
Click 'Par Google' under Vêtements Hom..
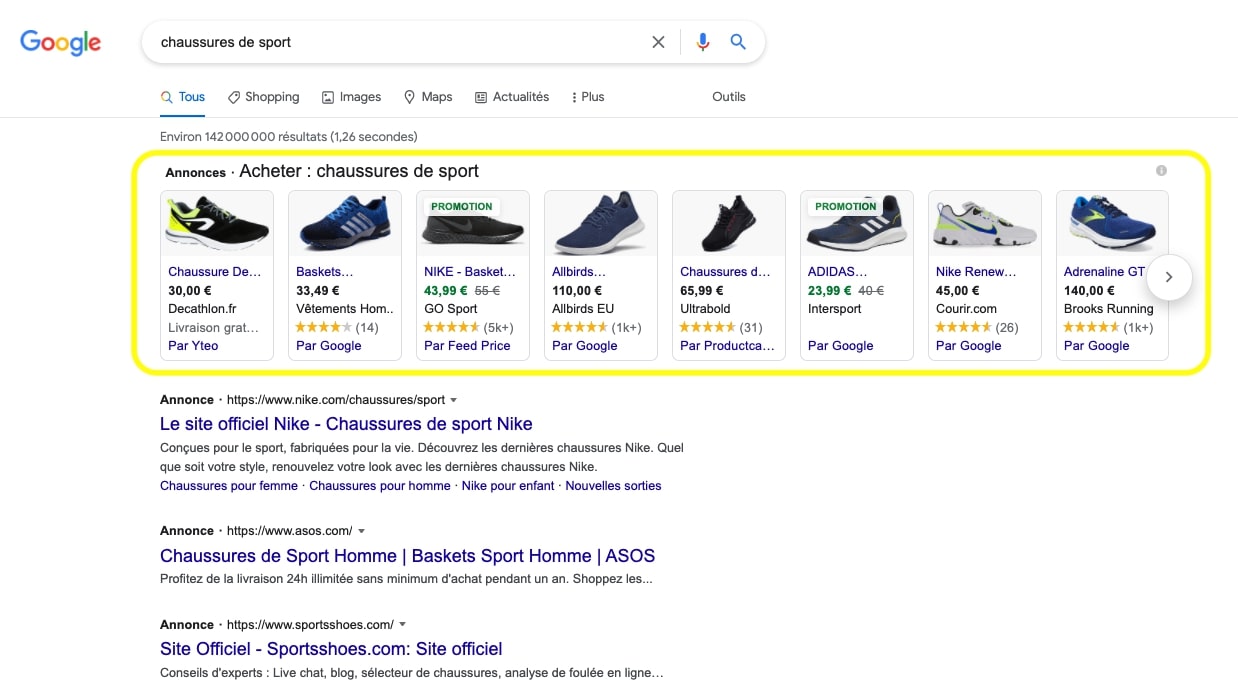pyautogui.click(x=329, y=346)
